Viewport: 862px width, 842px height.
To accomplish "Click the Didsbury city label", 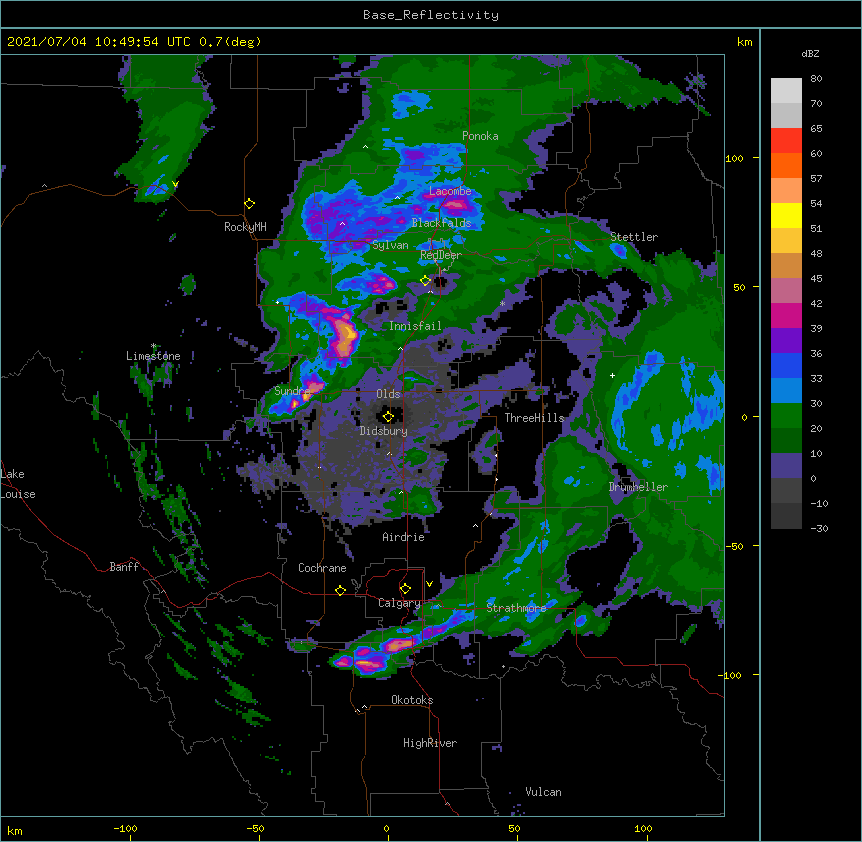I will click(x=383, y=431).
